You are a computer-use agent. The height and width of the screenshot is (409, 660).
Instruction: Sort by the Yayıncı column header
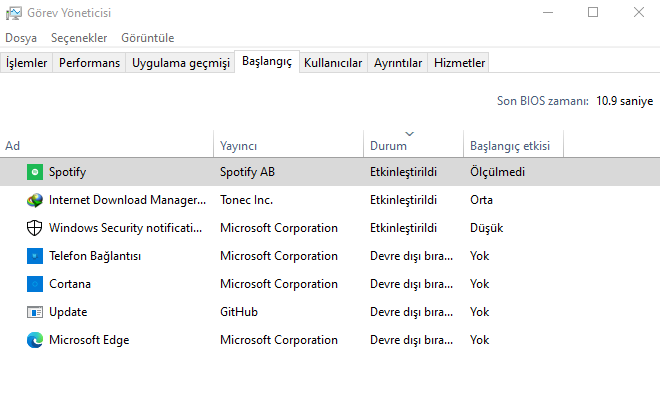(x=239, y=146)
